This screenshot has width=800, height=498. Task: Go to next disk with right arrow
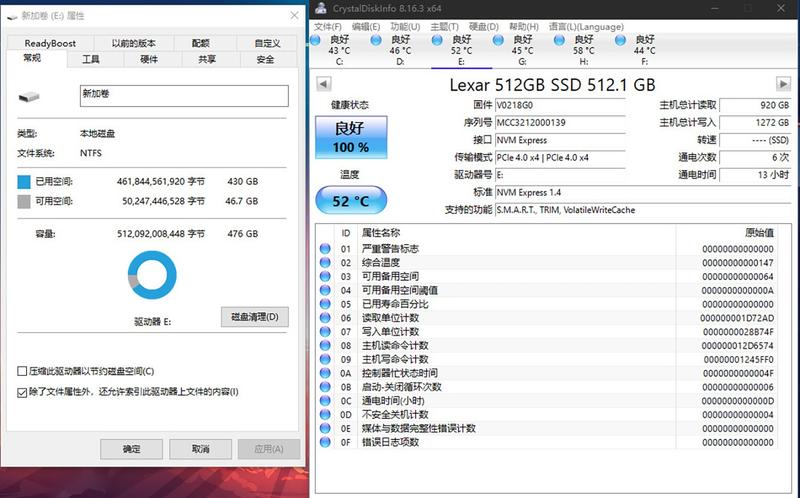click(783, 84)
